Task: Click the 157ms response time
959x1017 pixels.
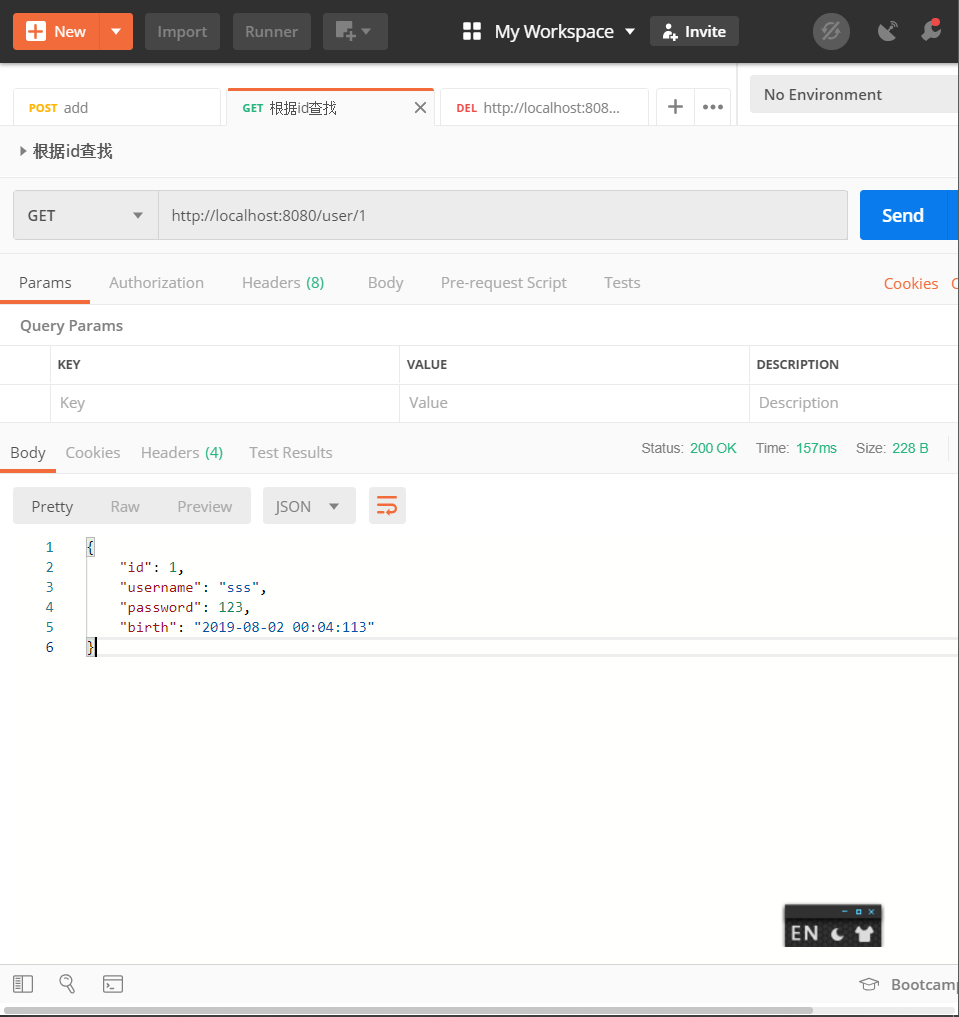Action: coord(816,448)
